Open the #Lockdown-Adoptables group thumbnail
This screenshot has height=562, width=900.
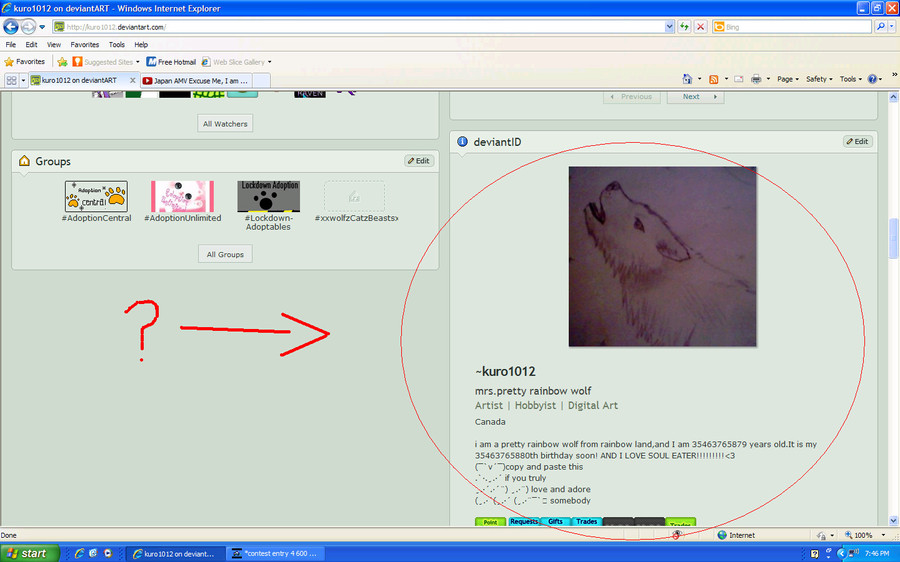click(269, 196)
